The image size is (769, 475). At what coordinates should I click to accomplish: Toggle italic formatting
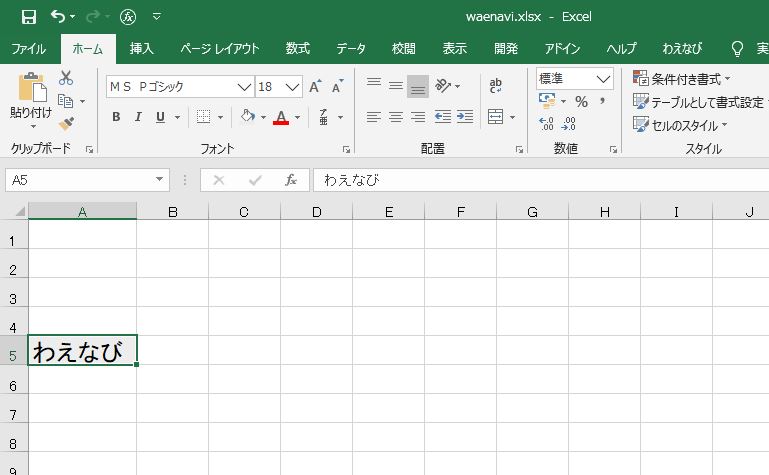(x=138, y=117)
